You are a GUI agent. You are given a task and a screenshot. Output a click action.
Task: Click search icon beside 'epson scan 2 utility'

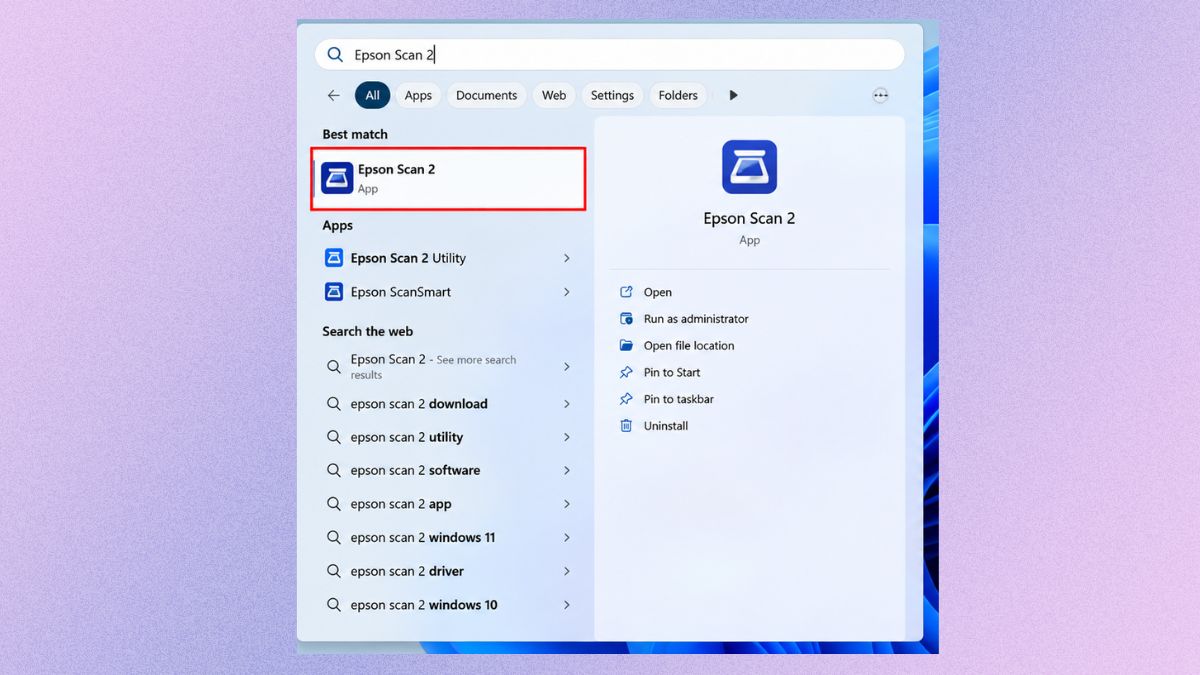click(334, 437)
